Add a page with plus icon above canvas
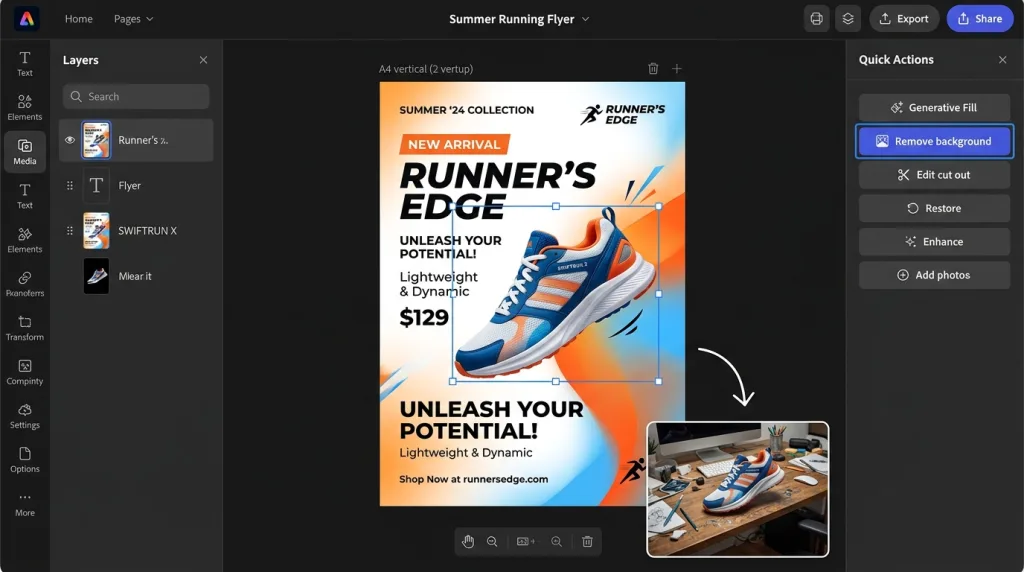1024x572 pixels. point(677,69)
